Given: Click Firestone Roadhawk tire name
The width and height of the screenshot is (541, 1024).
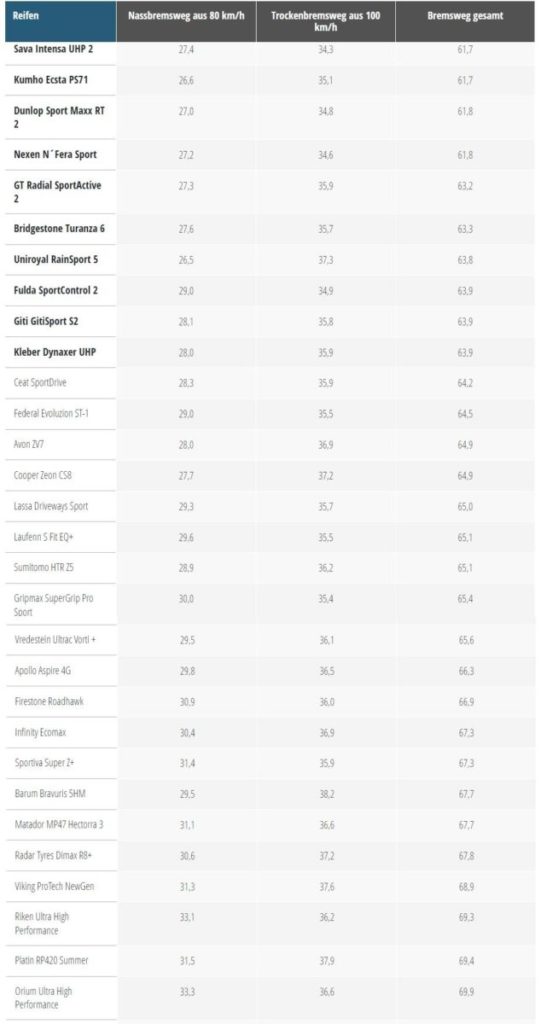Looking at the screenshot, I should [x=49, y=701].
